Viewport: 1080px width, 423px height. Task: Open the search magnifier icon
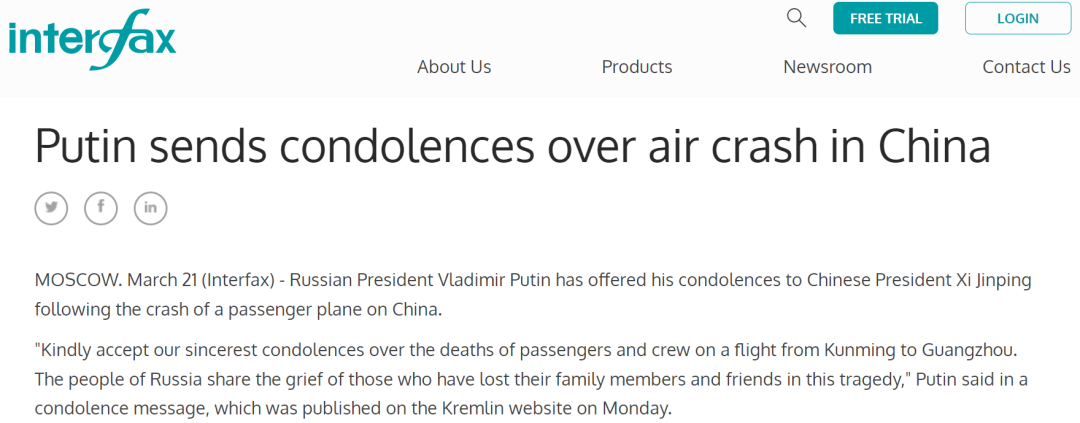coord(796,18)
